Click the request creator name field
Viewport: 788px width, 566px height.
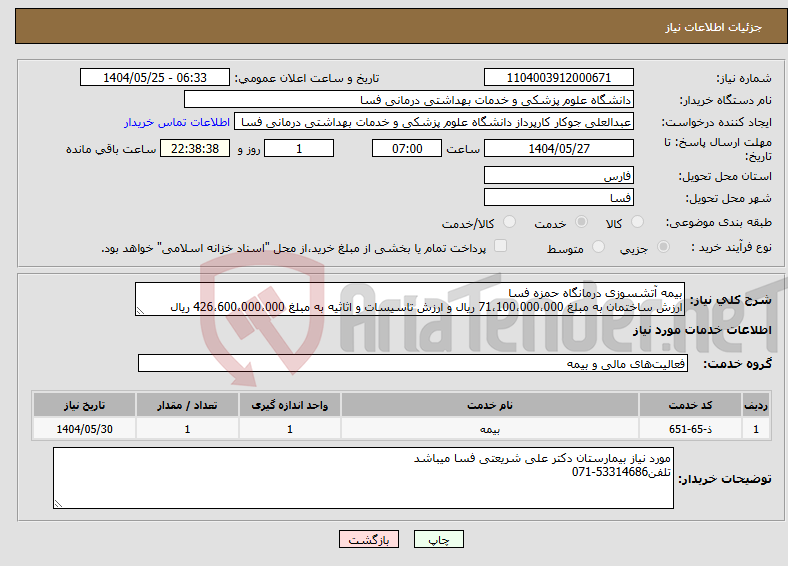pos(434,122)
